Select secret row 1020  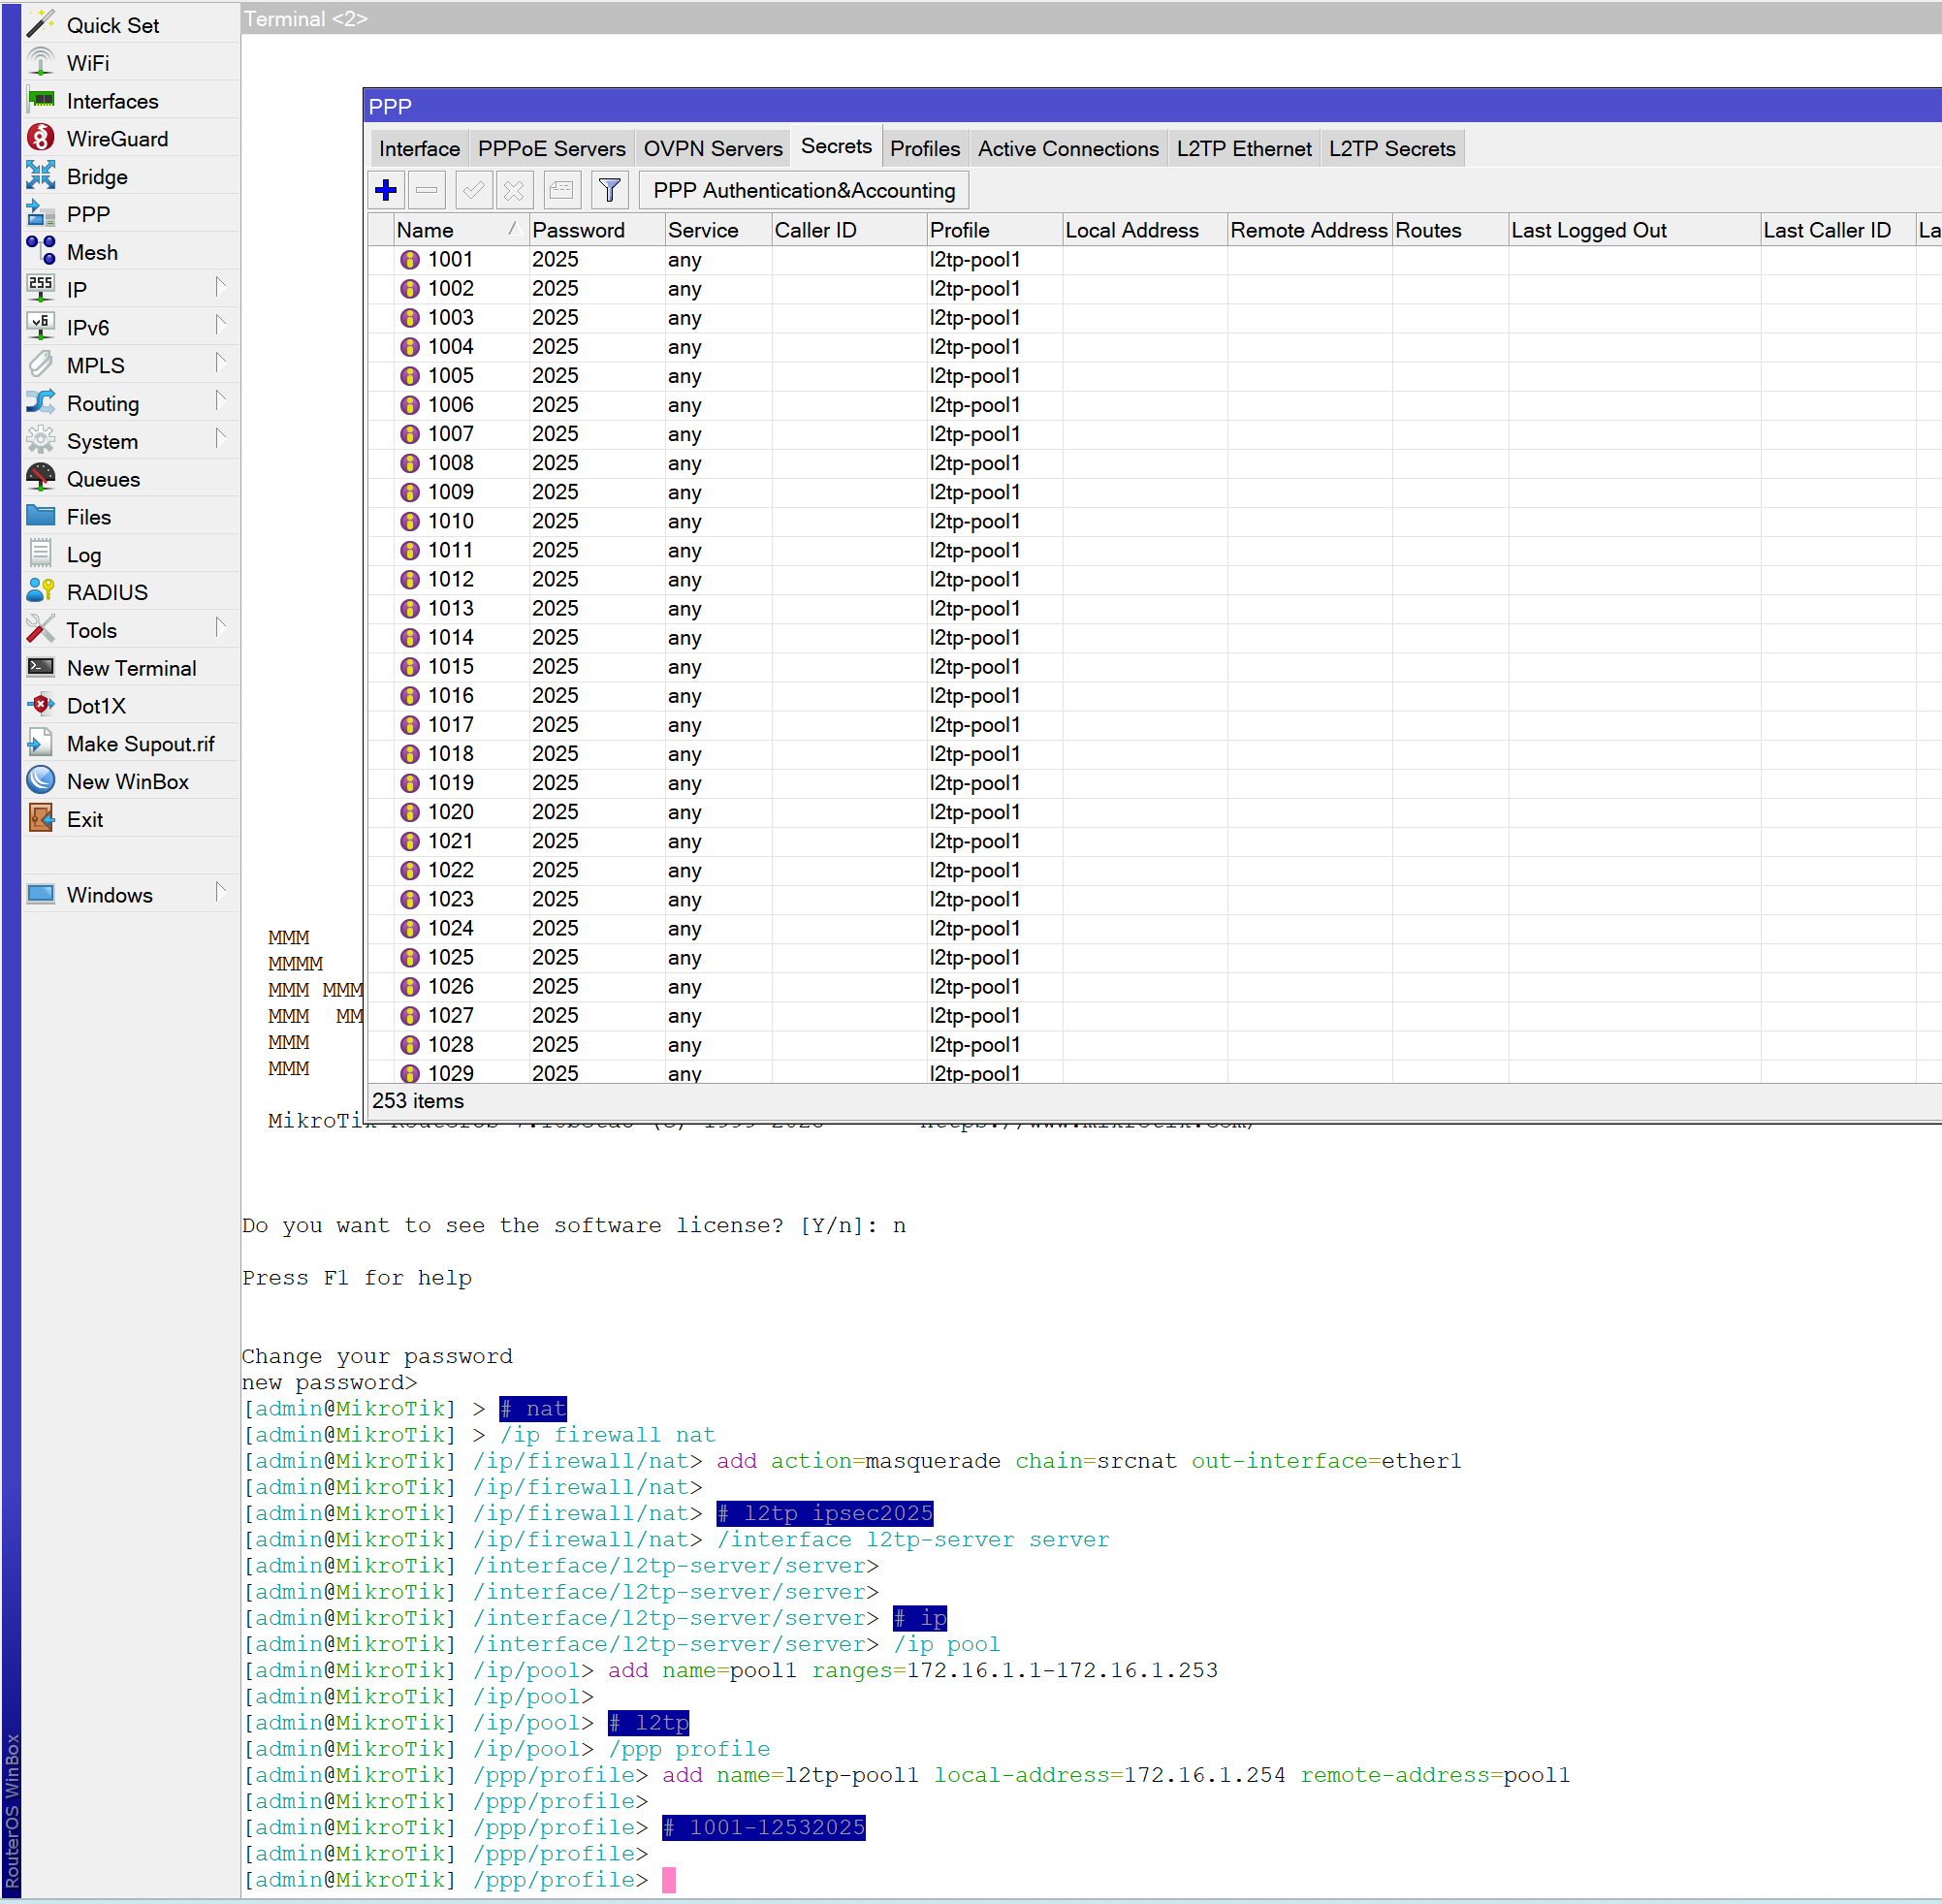tap(1155, 812)
